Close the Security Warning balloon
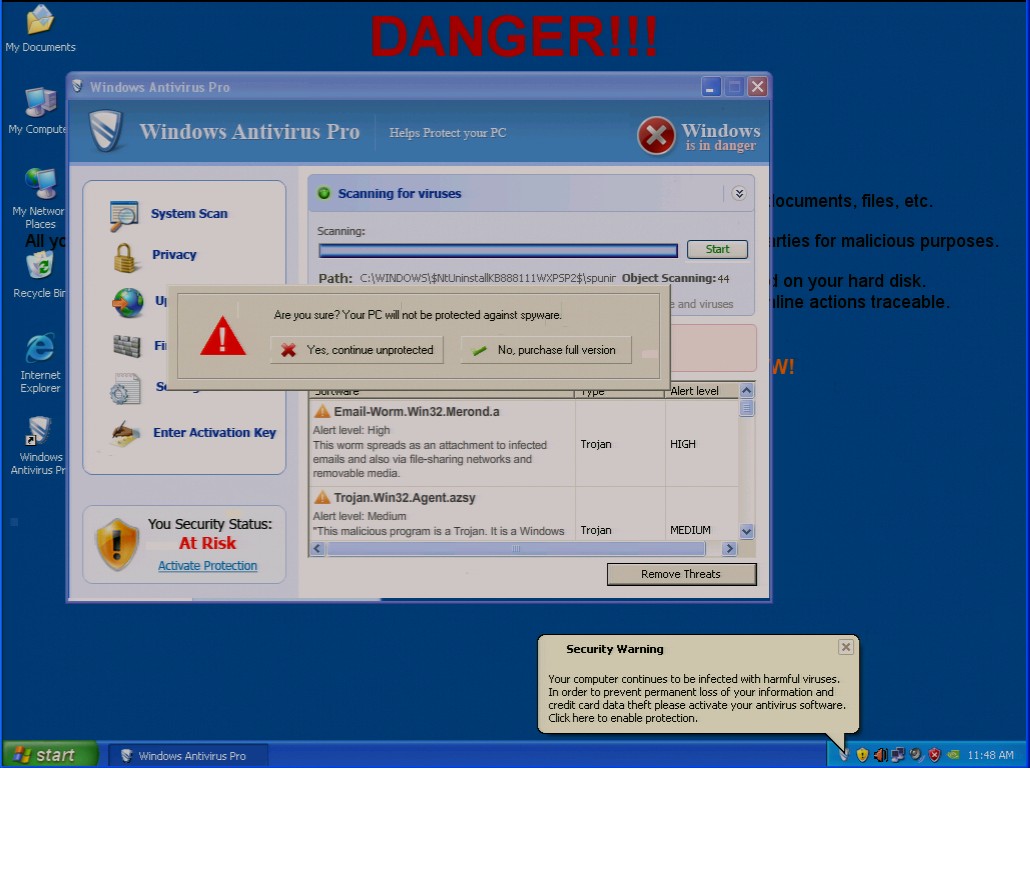1030x871 pixels. tap(846, 647)
